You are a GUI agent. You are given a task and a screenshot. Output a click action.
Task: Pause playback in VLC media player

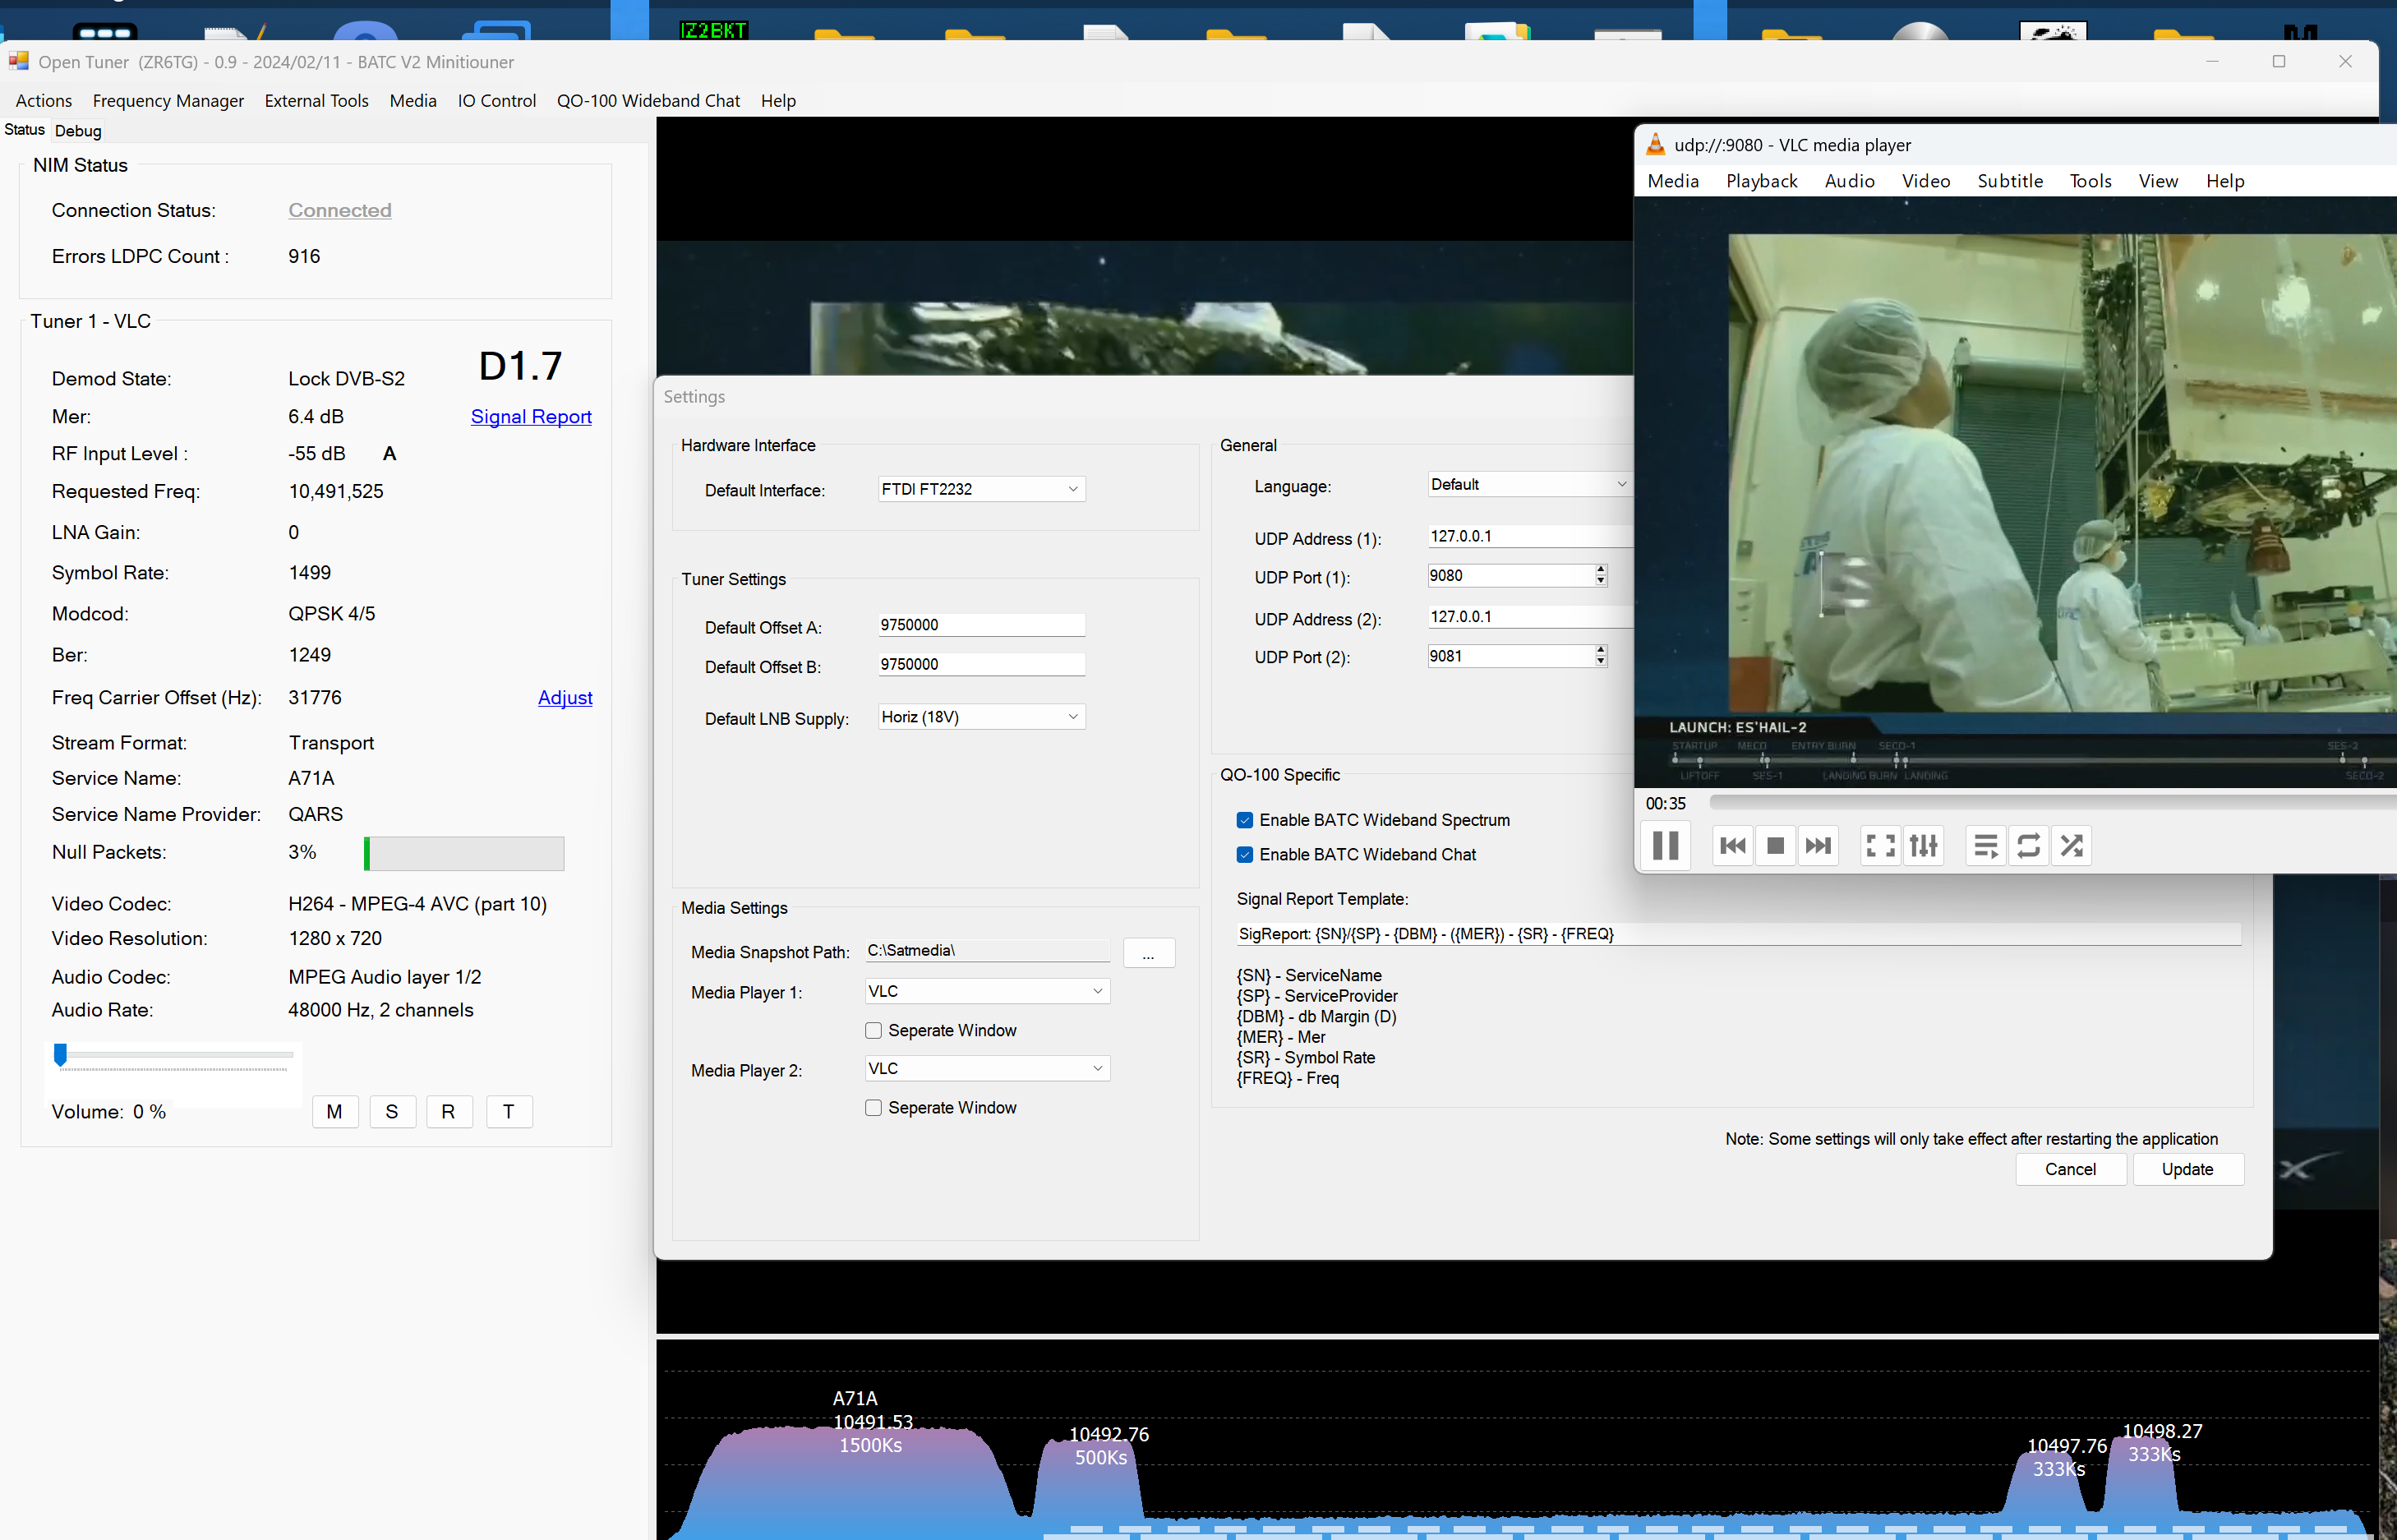click(x=1665, y=845)
